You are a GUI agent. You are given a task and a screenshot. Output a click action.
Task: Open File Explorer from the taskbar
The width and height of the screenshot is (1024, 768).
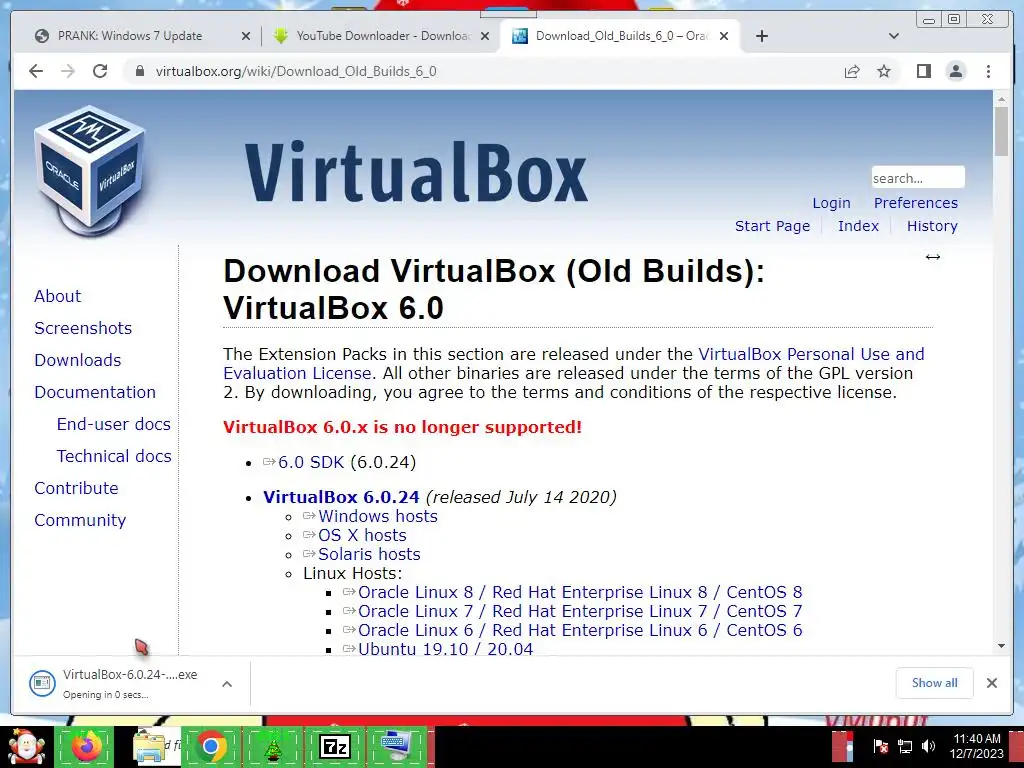tap(149, 746)
